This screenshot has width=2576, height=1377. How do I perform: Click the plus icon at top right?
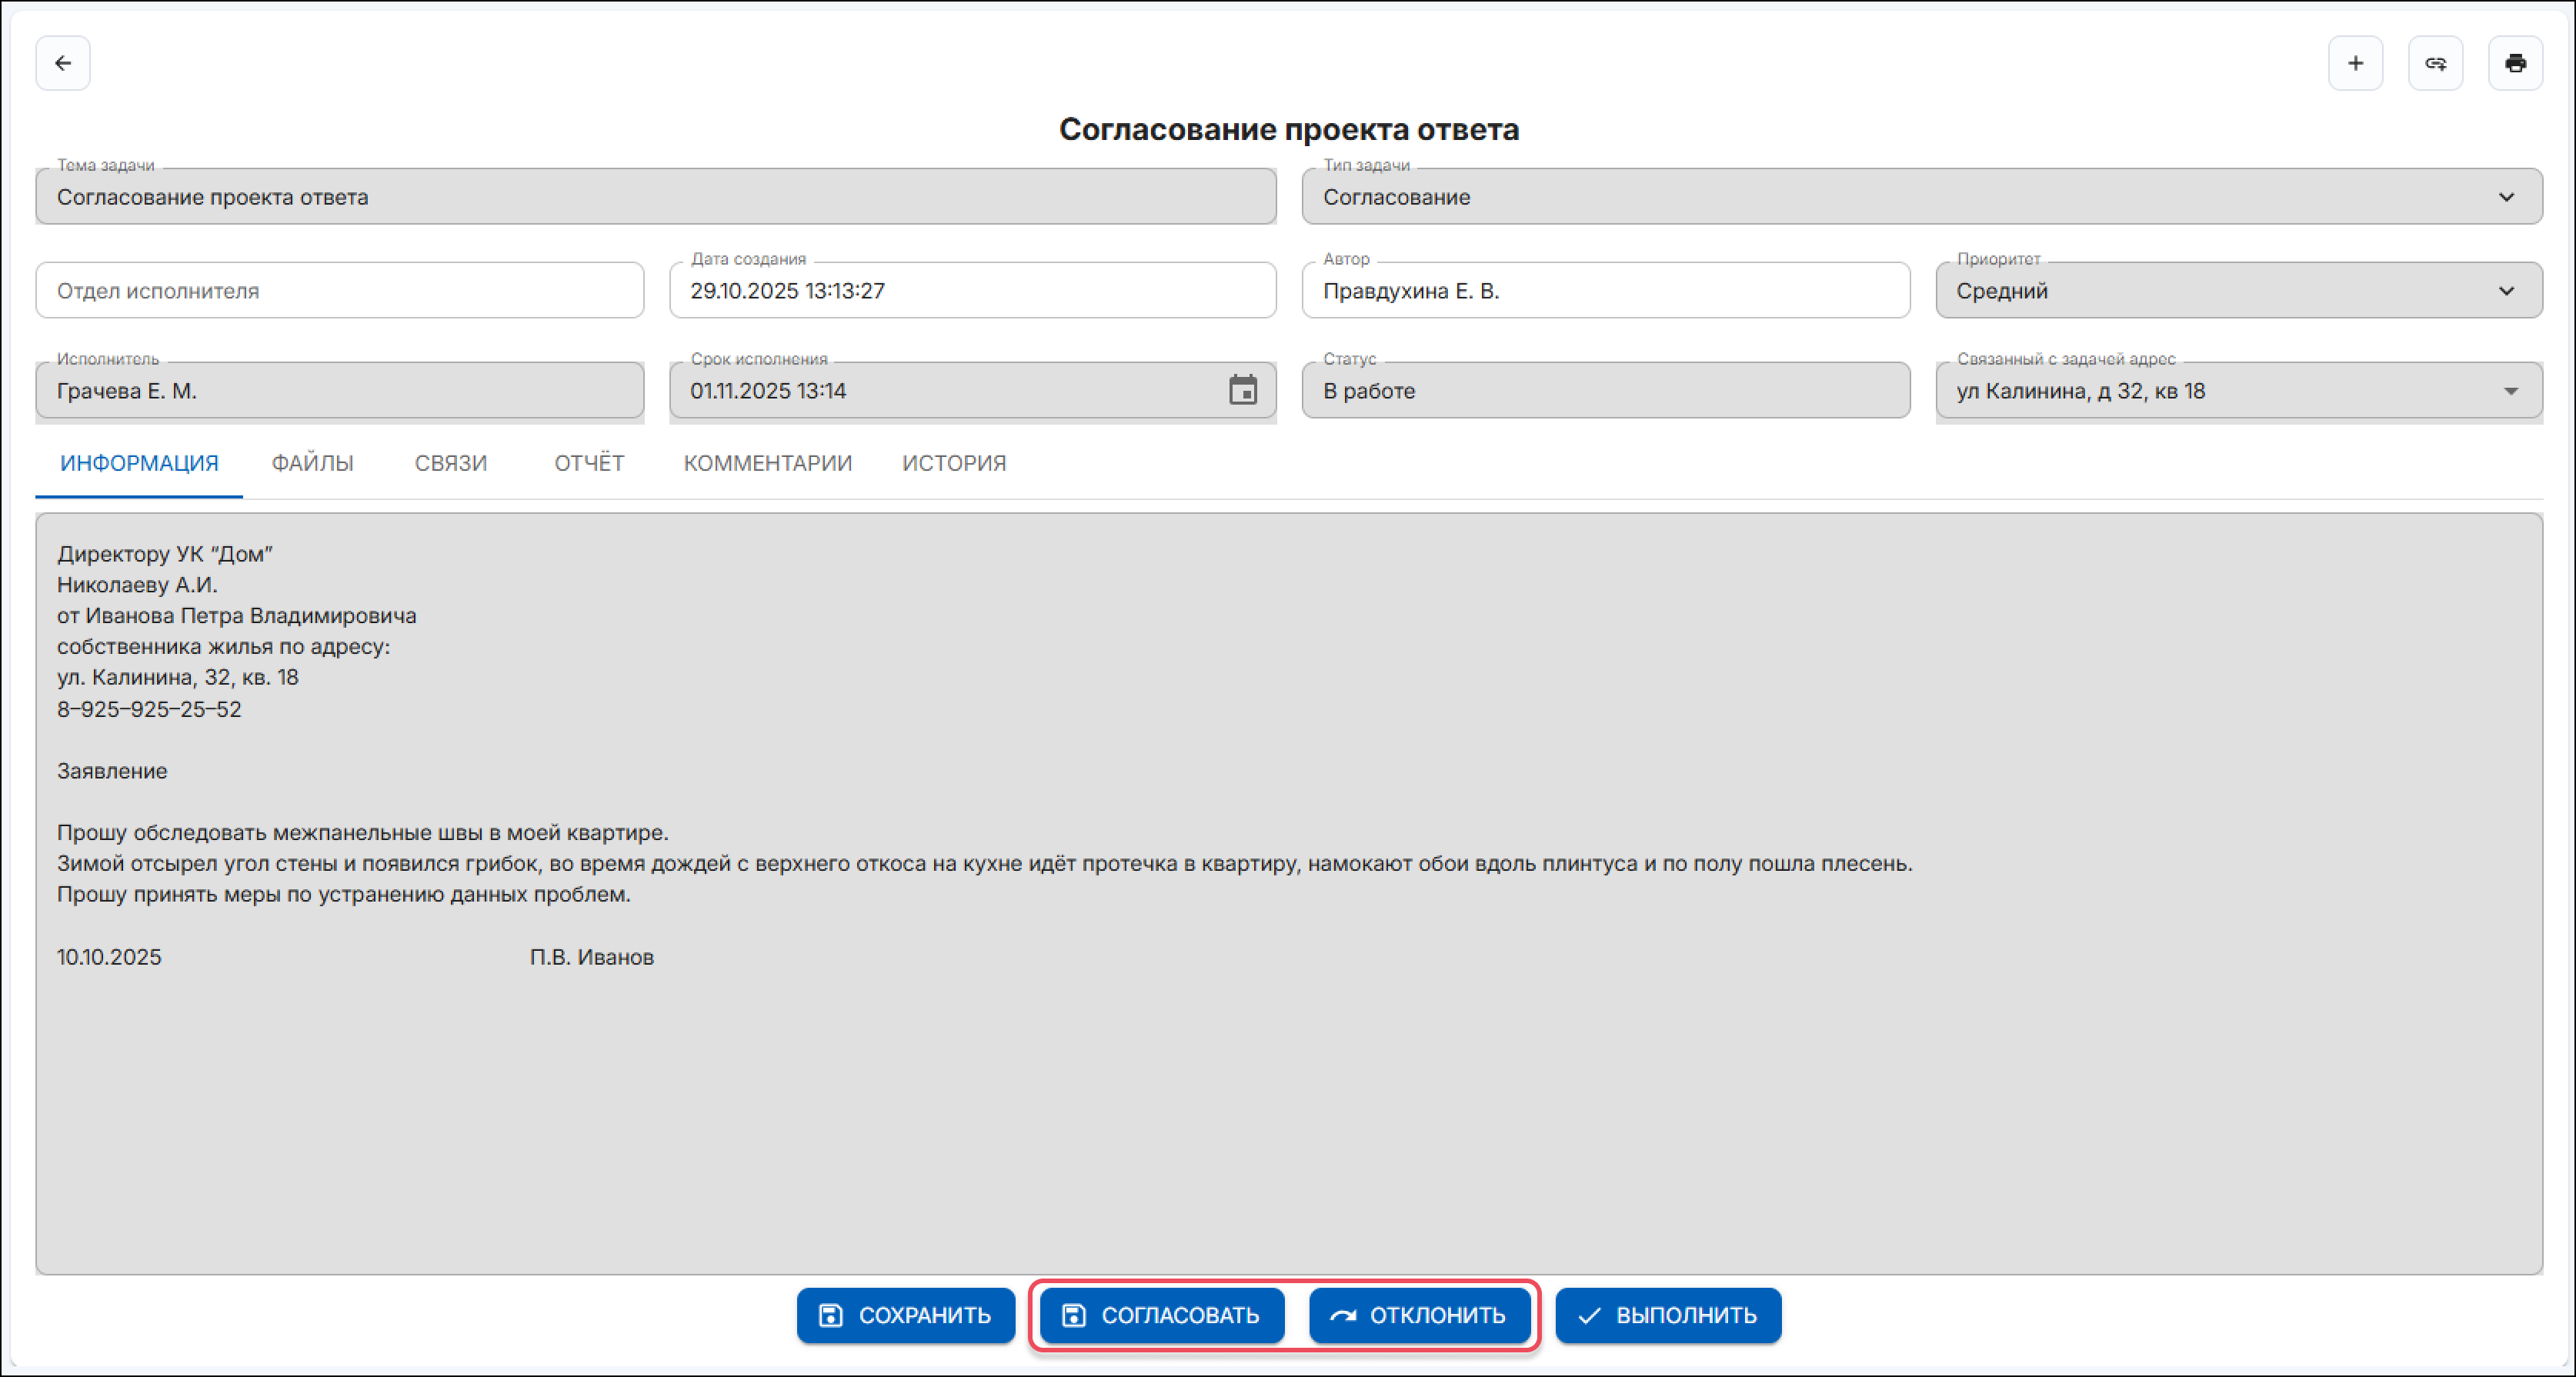coord(2355,63)
